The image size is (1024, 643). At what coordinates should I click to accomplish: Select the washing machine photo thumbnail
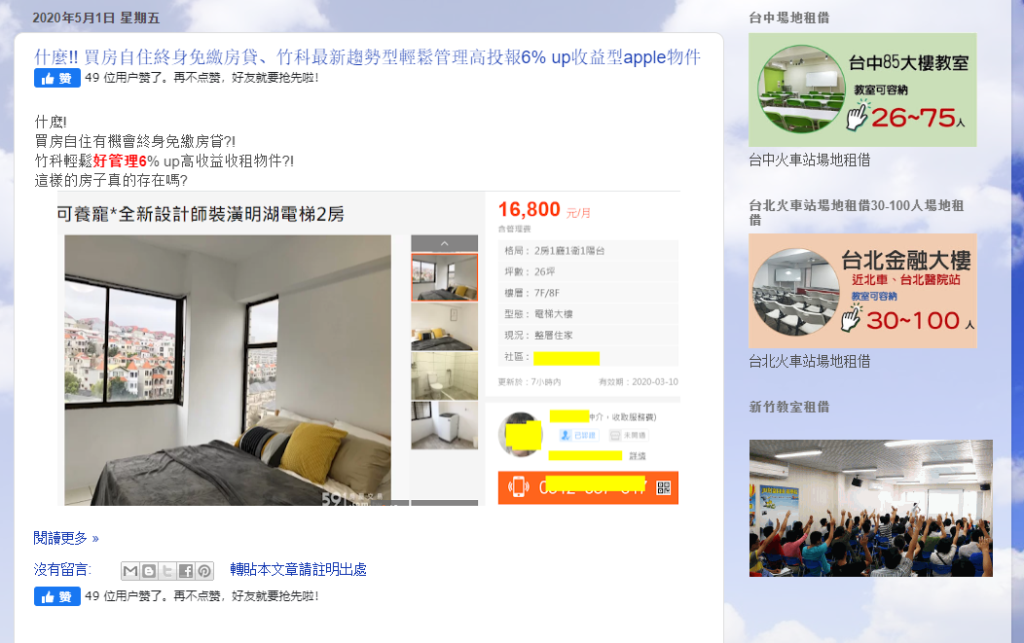click(x=444, y=426)
